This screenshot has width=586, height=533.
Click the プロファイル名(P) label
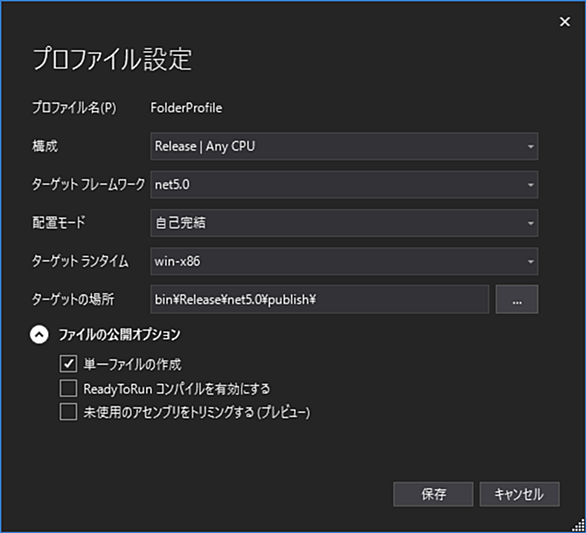74,108
